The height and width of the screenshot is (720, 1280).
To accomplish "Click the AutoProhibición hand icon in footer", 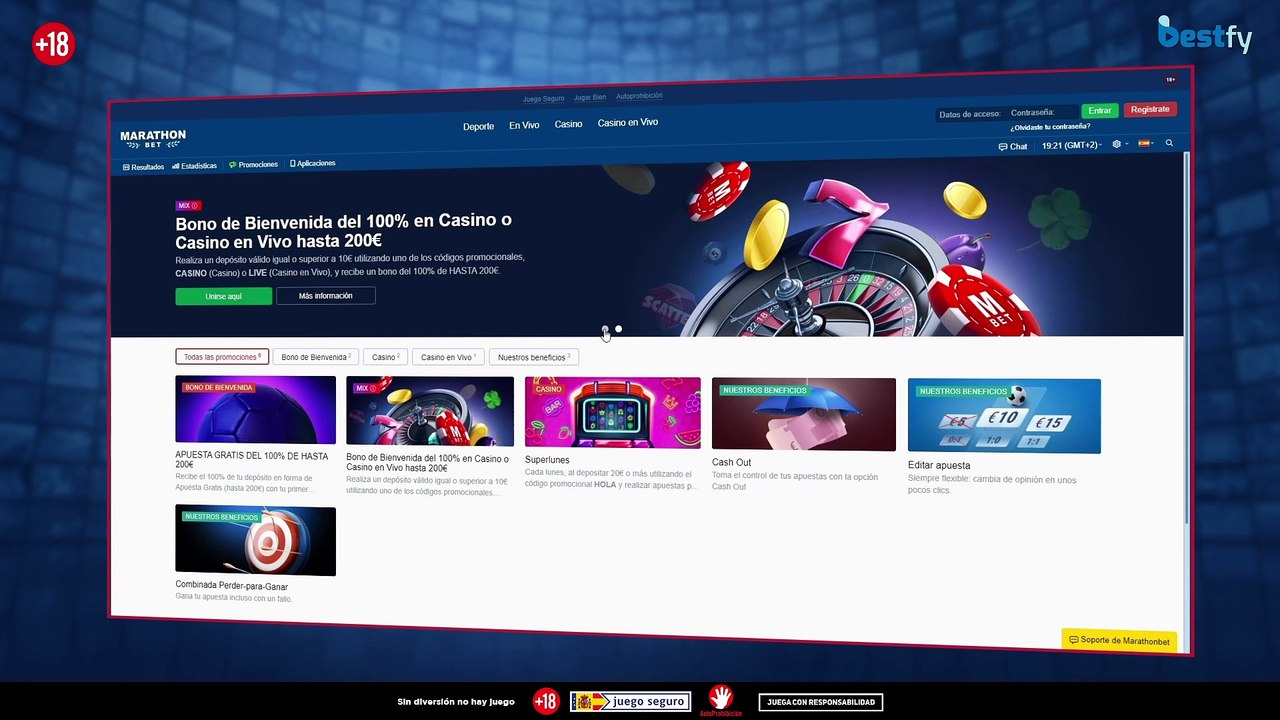I will tap(720, 700).
